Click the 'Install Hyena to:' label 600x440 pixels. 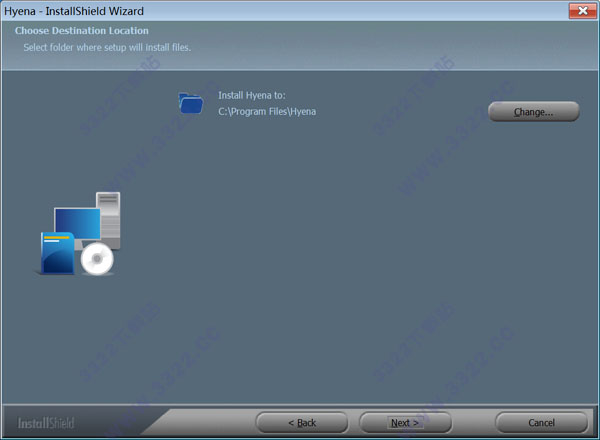pyautogui.click(x=252, y=95)
